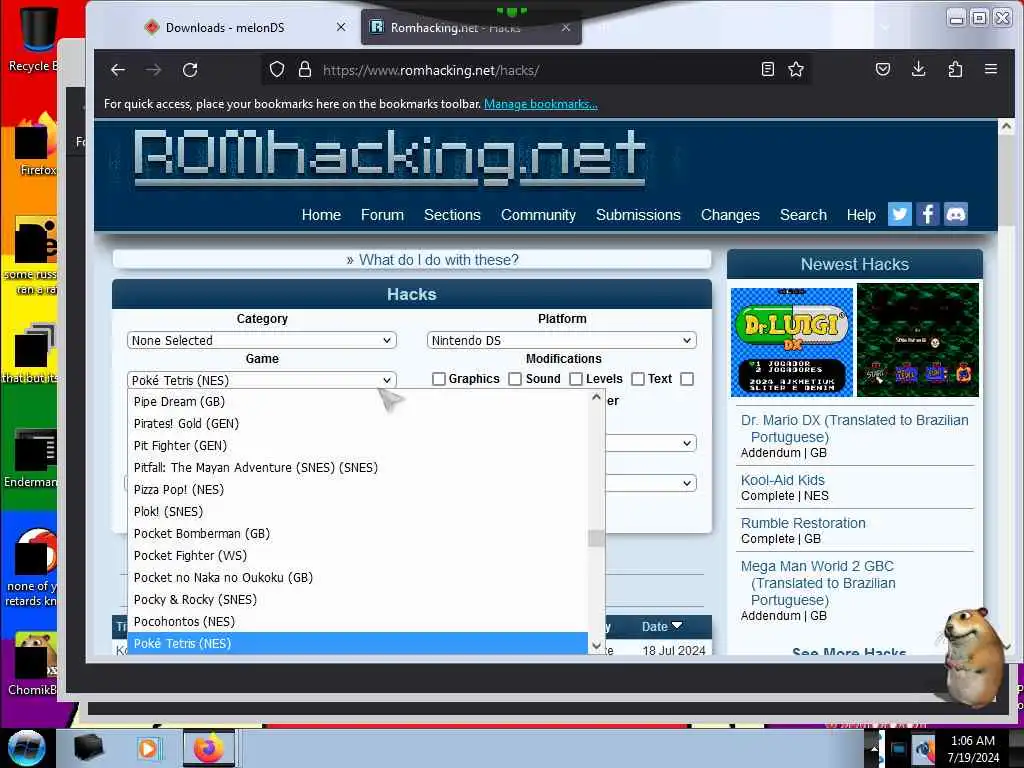Image resolution: width=1024 pixels, height=768 pixels.
Task: Open the Romhacking Facebook icon
Action: pyautogui.click(x=927, y=214)
